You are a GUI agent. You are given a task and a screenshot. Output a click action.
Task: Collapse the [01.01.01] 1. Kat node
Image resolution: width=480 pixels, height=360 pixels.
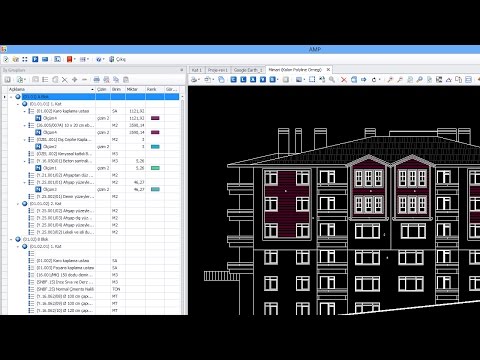click(18, 104)
